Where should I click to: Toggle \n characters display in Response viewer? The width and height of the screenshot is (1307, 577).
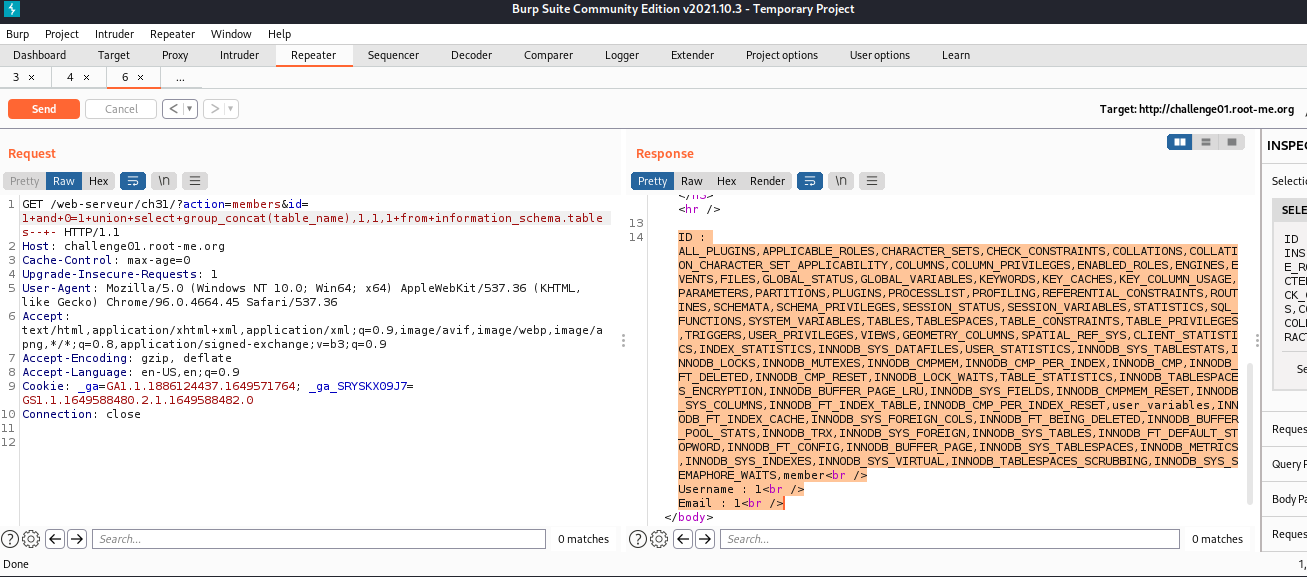(x=841, y=181)
